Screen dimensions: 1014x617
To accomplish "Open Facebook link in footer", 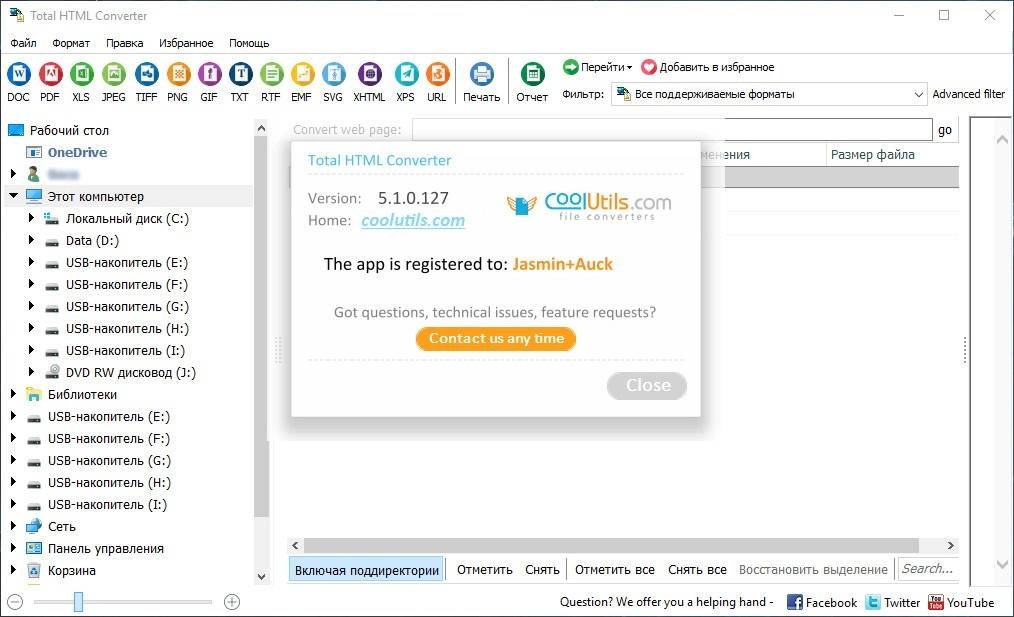I will point(822,602).
